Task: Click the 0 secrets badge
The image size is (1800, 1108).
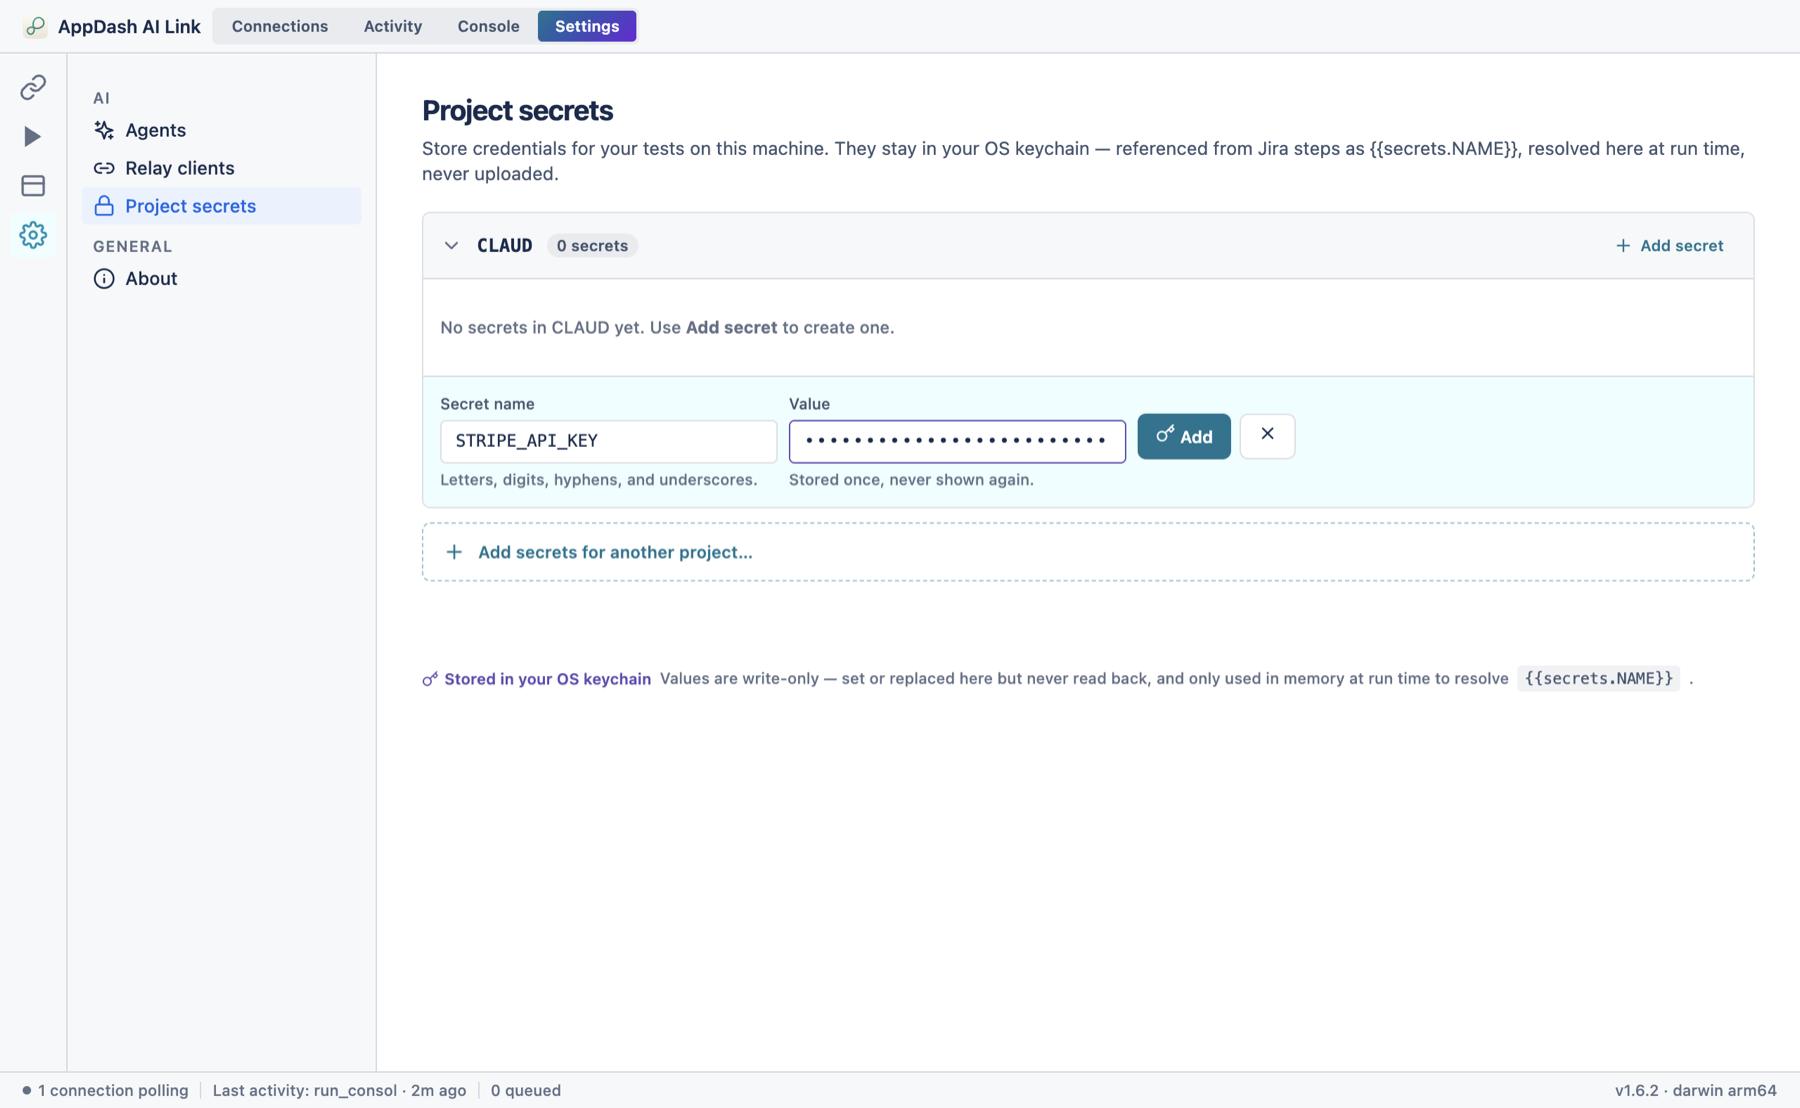Action: (592, 246)
